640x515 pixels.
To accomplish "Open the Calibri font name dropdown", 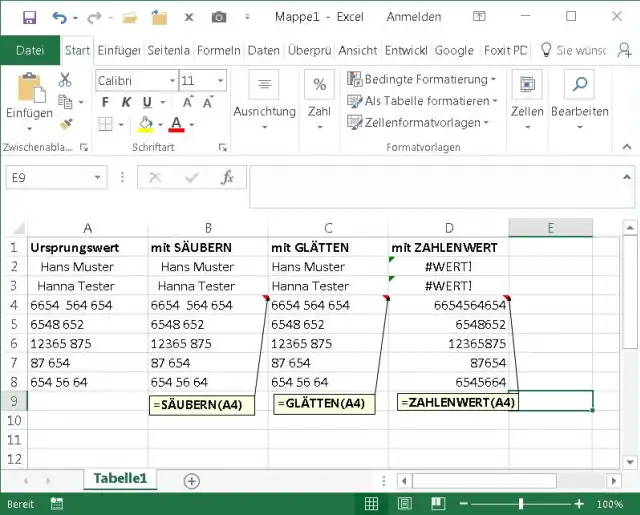I will coord(134,80).
